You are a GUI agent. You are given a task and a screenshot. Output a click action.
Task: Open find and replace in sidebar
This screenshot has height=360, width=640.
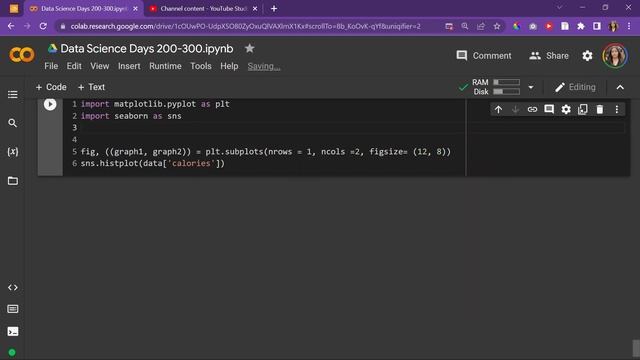13,123
